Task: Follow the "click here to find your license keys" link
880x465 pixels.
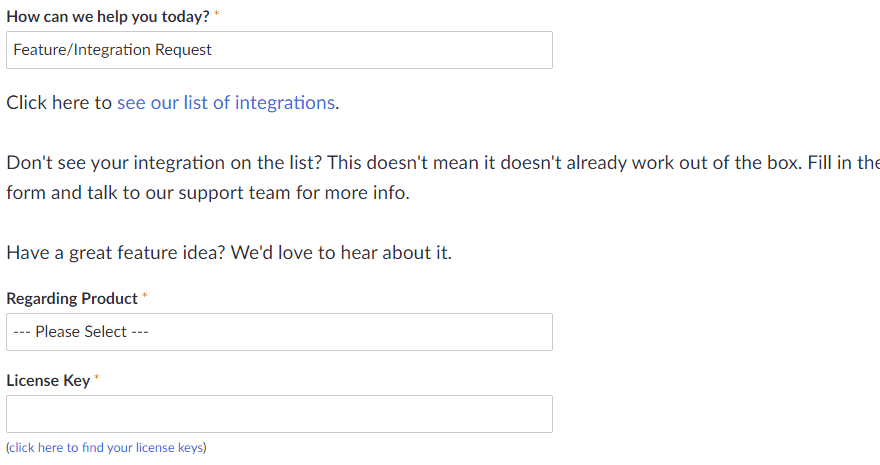Action: click(106, 448)
